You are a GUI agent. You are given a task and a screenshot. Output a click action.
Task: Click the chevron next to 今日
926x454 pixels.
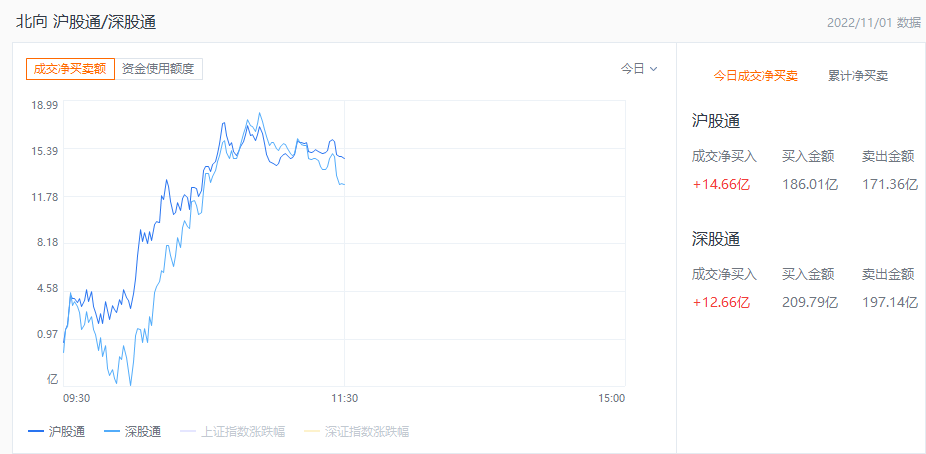tap(654, 69)
